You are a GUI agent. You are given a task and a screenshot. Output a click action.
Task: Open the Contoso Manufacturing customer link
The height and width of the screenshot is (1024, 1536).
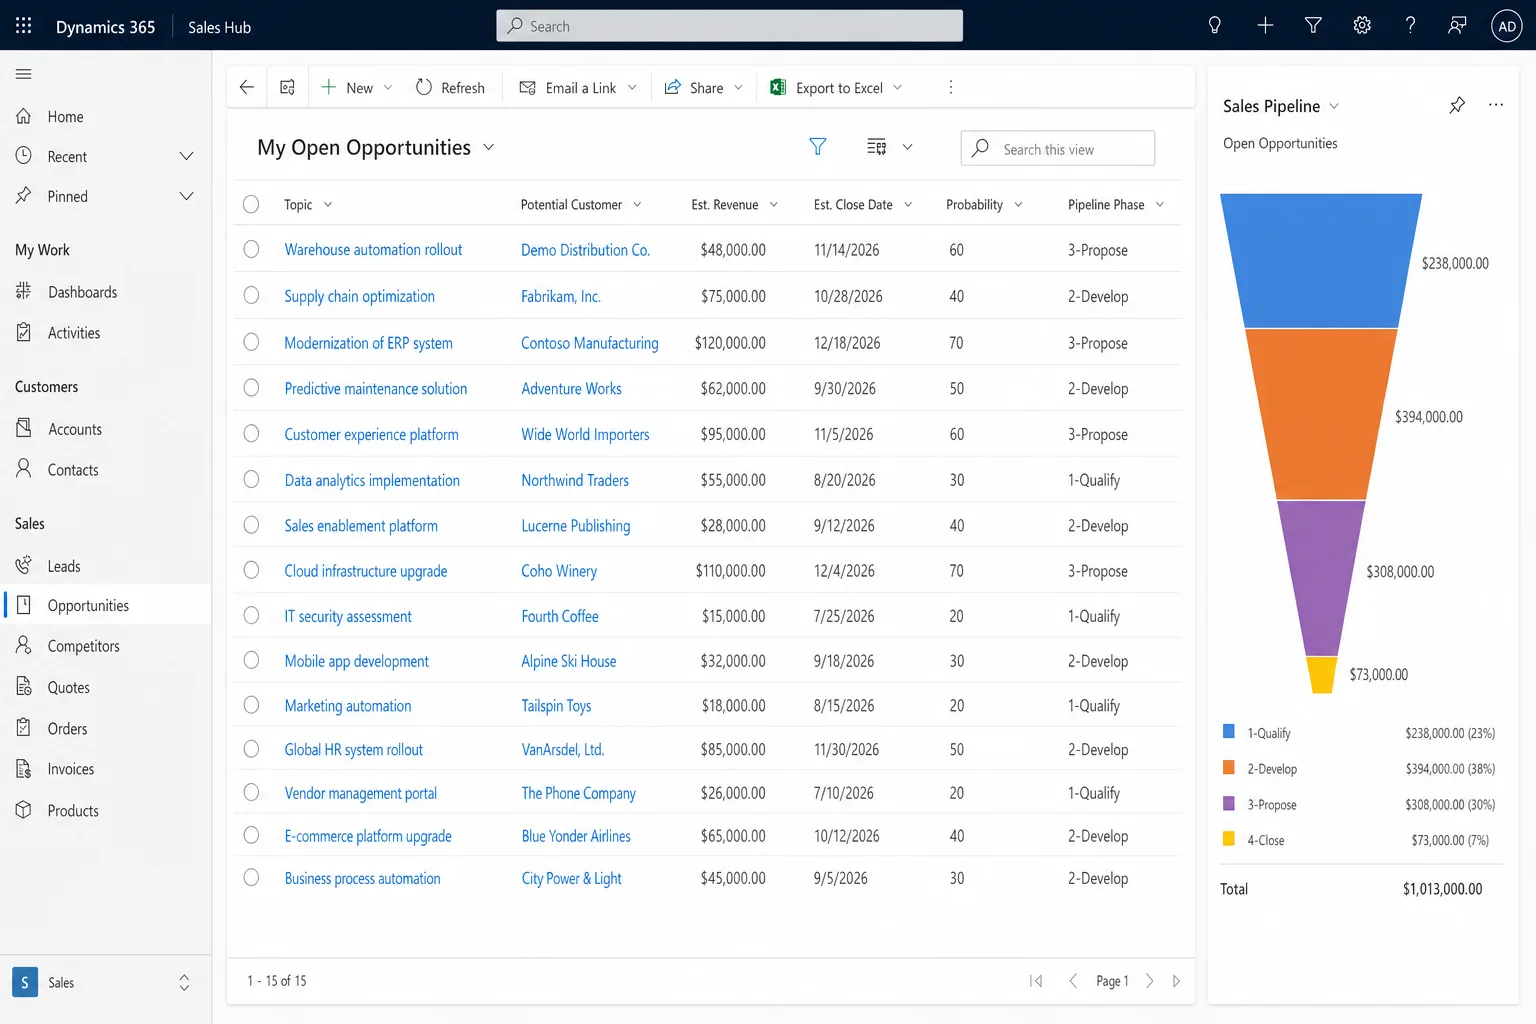590,343
